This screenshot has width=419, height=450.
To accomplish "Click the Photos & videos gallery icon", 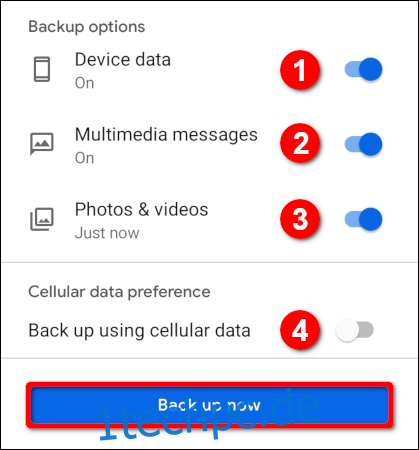I will pyautogui.click(x=42, y=219).
